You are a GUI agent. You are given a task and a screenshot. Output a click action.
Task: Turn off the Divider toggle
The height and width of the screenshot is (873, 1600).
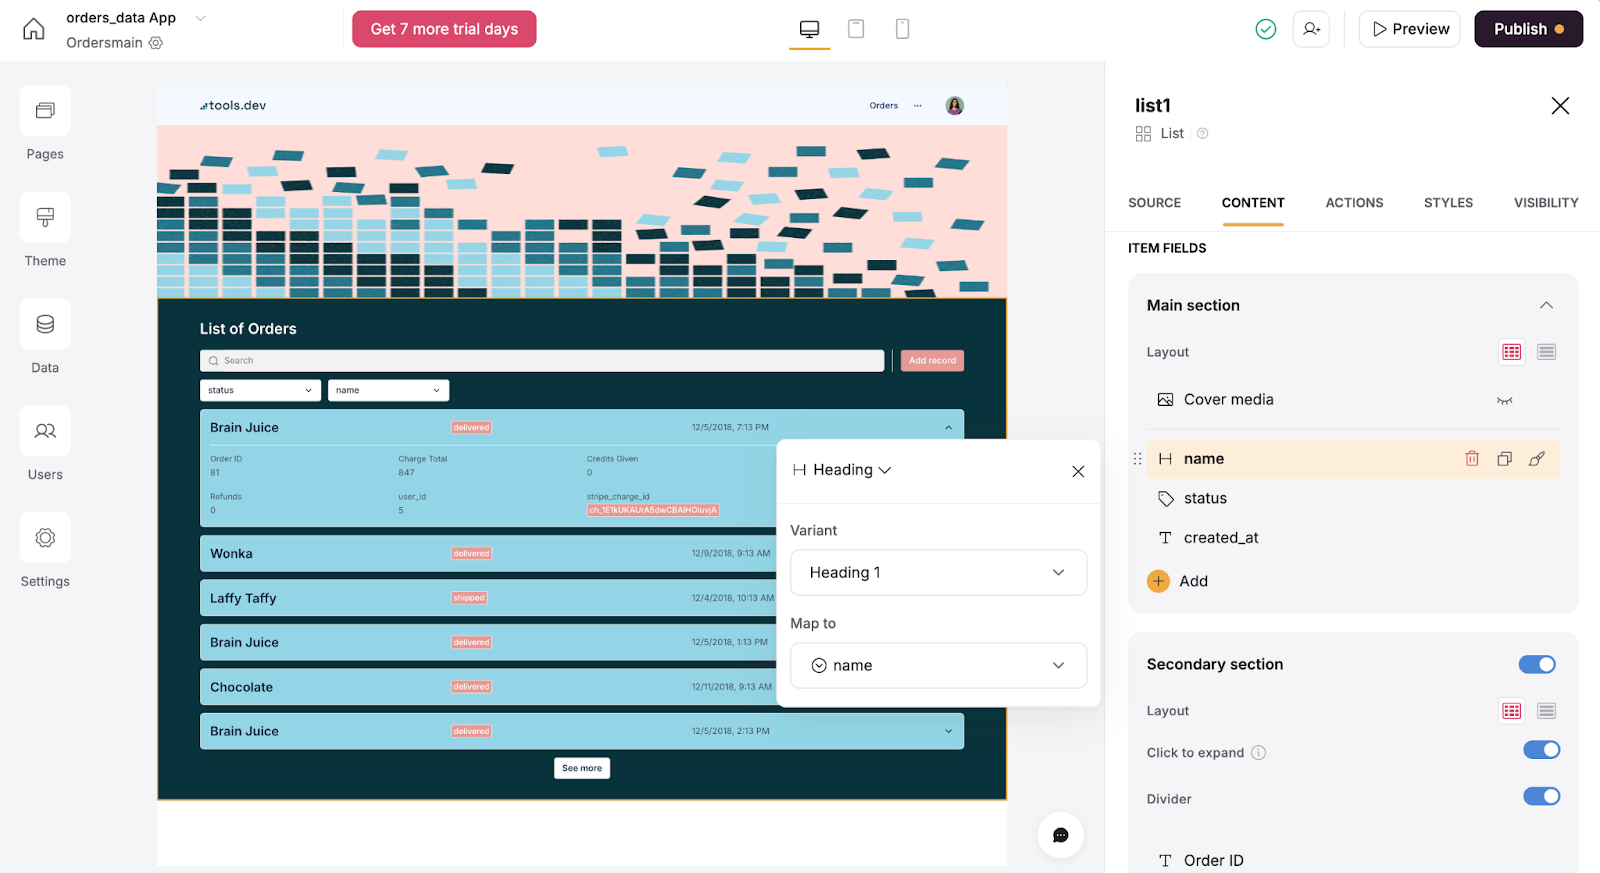point(1541,797)
